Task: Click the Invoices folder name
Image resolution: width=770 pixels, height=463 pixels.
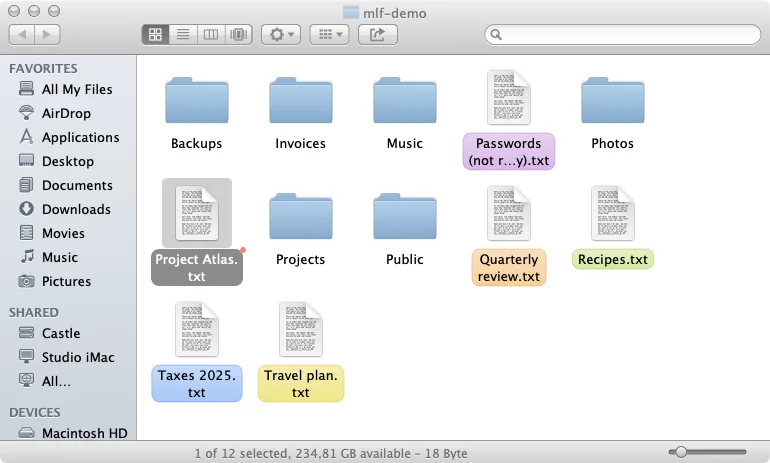Action: (301, 143)
